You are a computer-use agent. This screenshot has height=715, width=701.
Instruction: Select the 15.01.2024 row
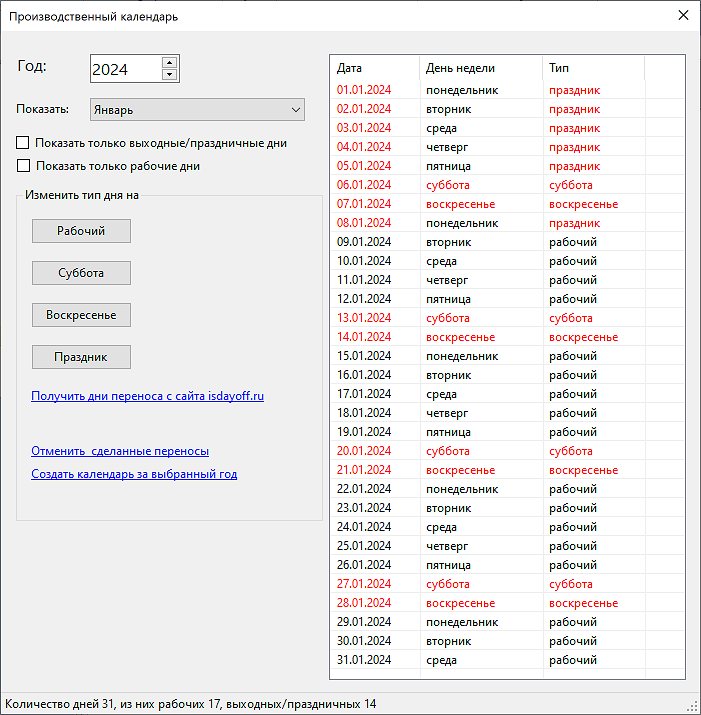coord(507,356)
